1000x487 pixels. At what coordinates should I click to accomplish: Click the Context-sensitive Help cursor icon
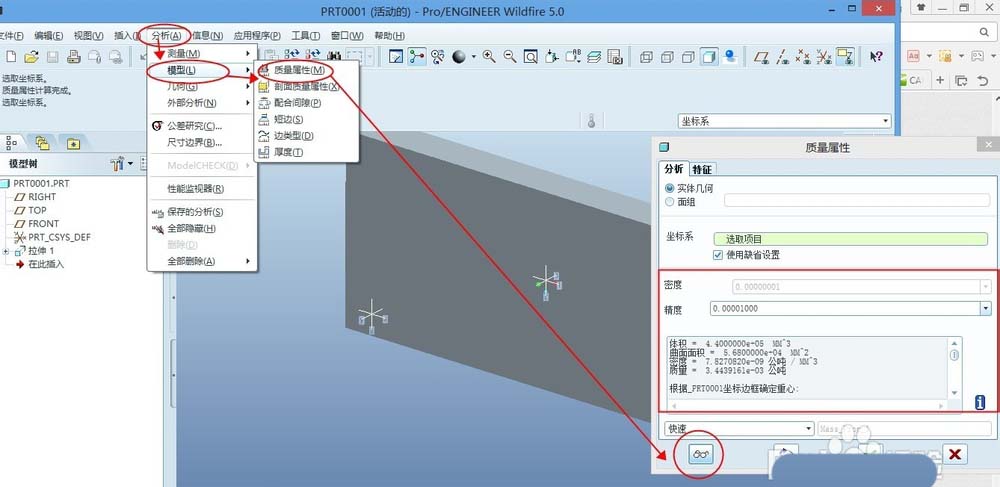click(877, 57)
